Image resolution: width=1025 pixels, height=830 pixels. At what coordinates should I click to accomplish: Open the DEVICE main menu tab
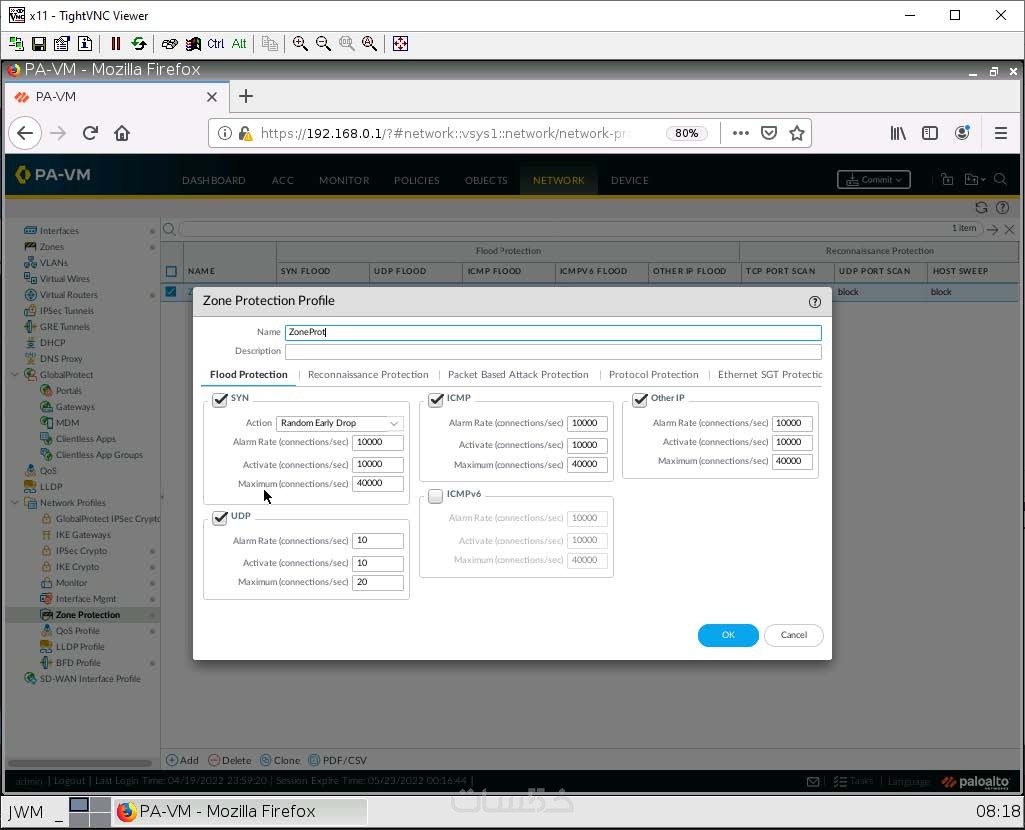point(630,180)
